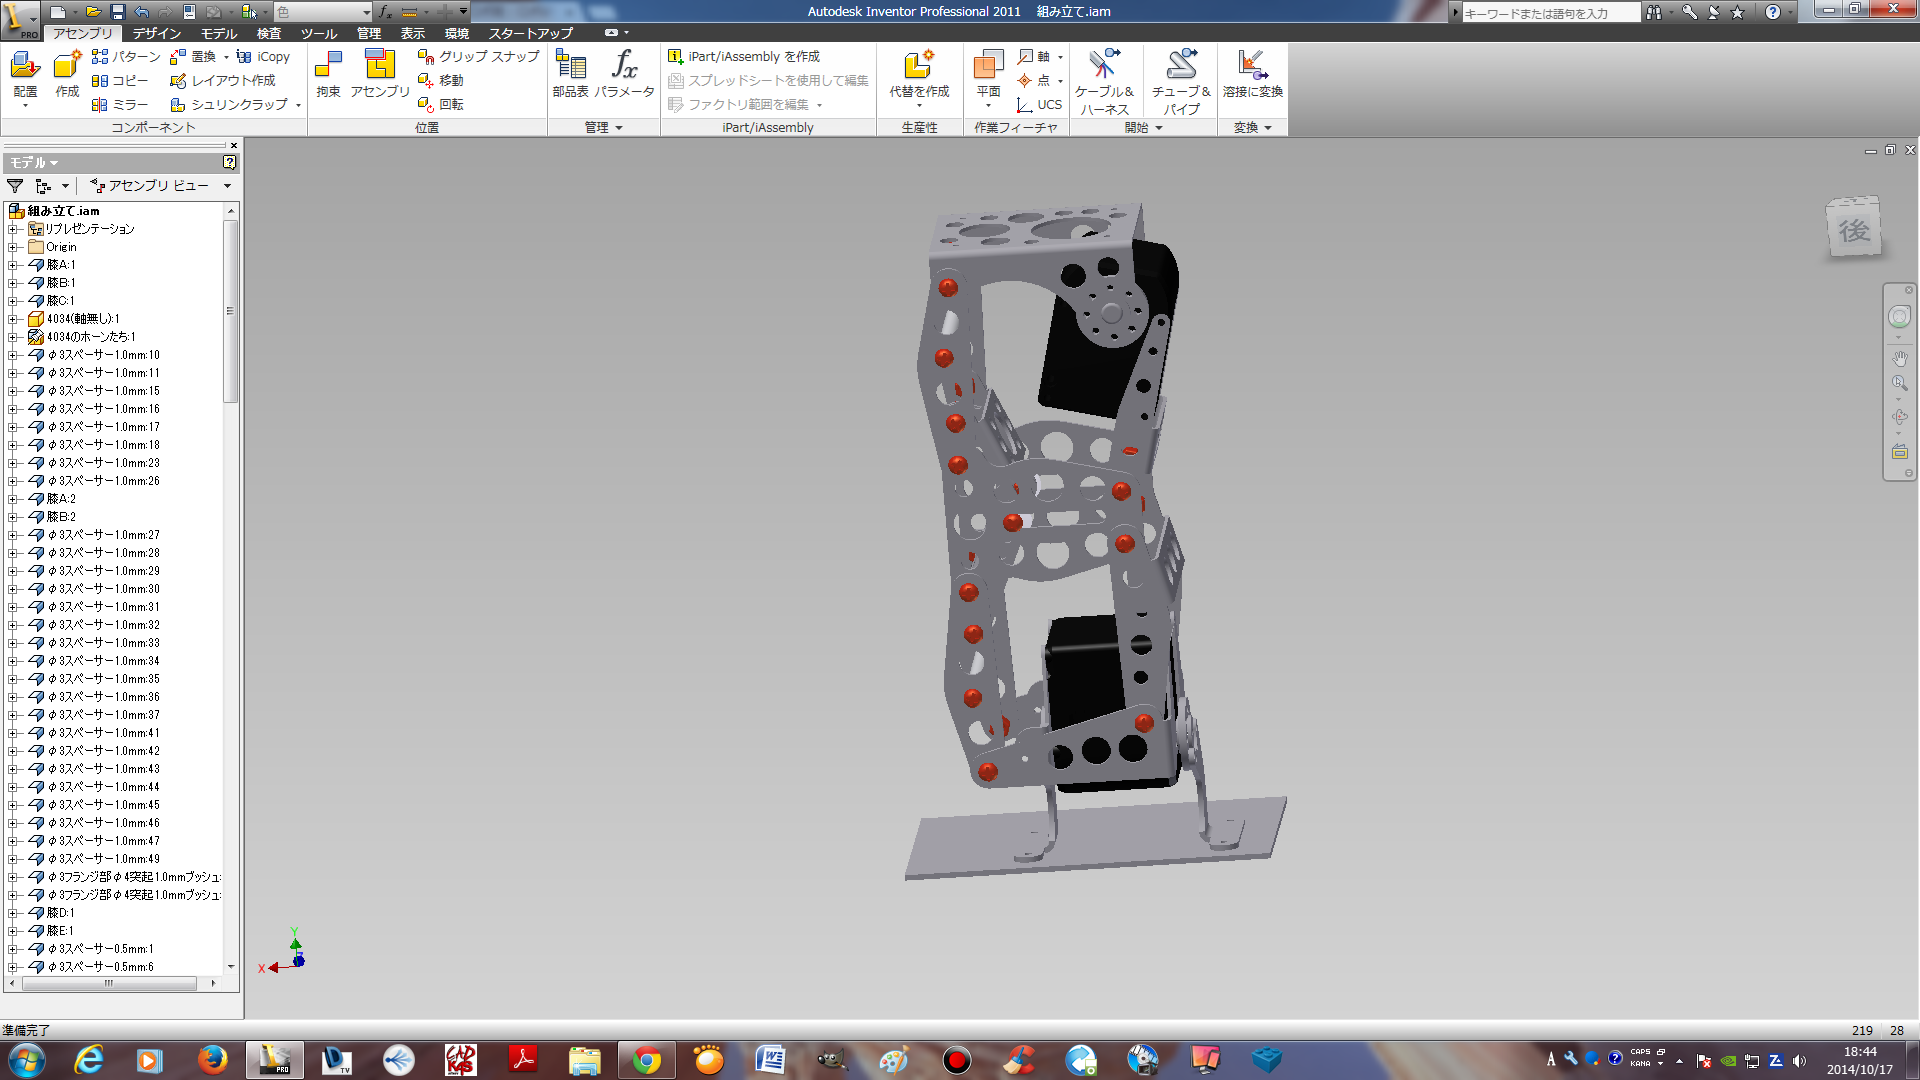This screenshot has width=1920, height=1080.
Task: Click the steering wheel icon in navigation bar
Action: tap(1899, 317)
